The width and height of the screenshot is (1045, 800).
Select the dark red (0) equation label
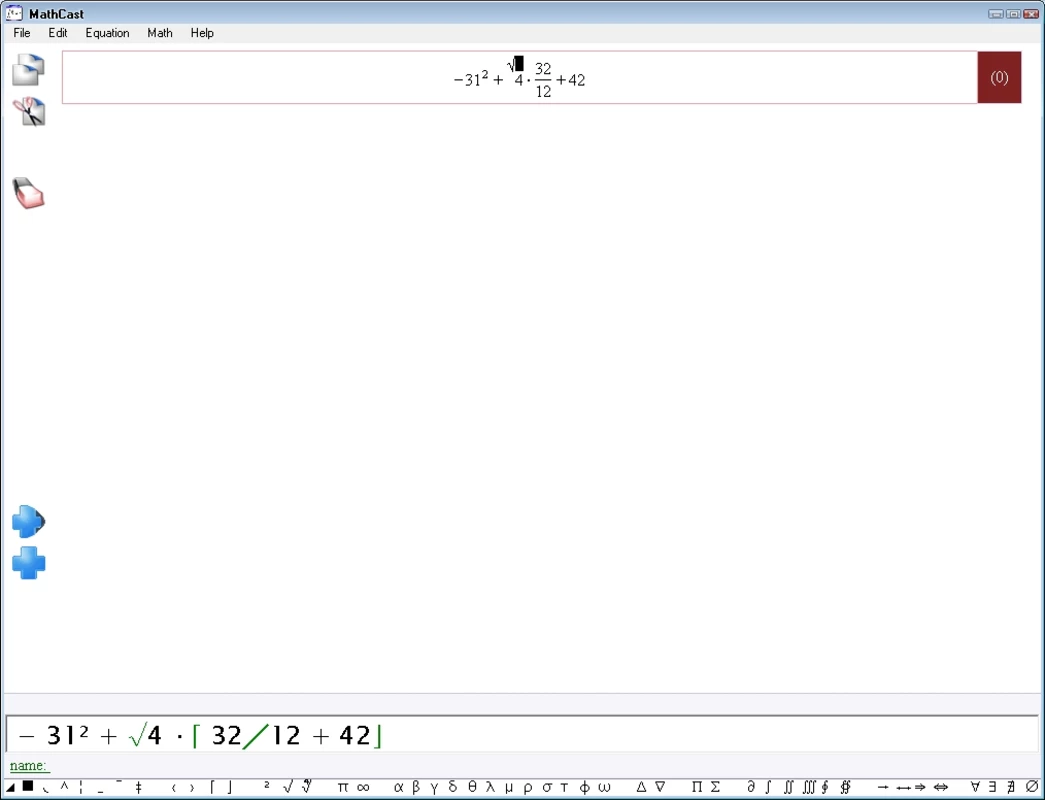click(999, 77)
